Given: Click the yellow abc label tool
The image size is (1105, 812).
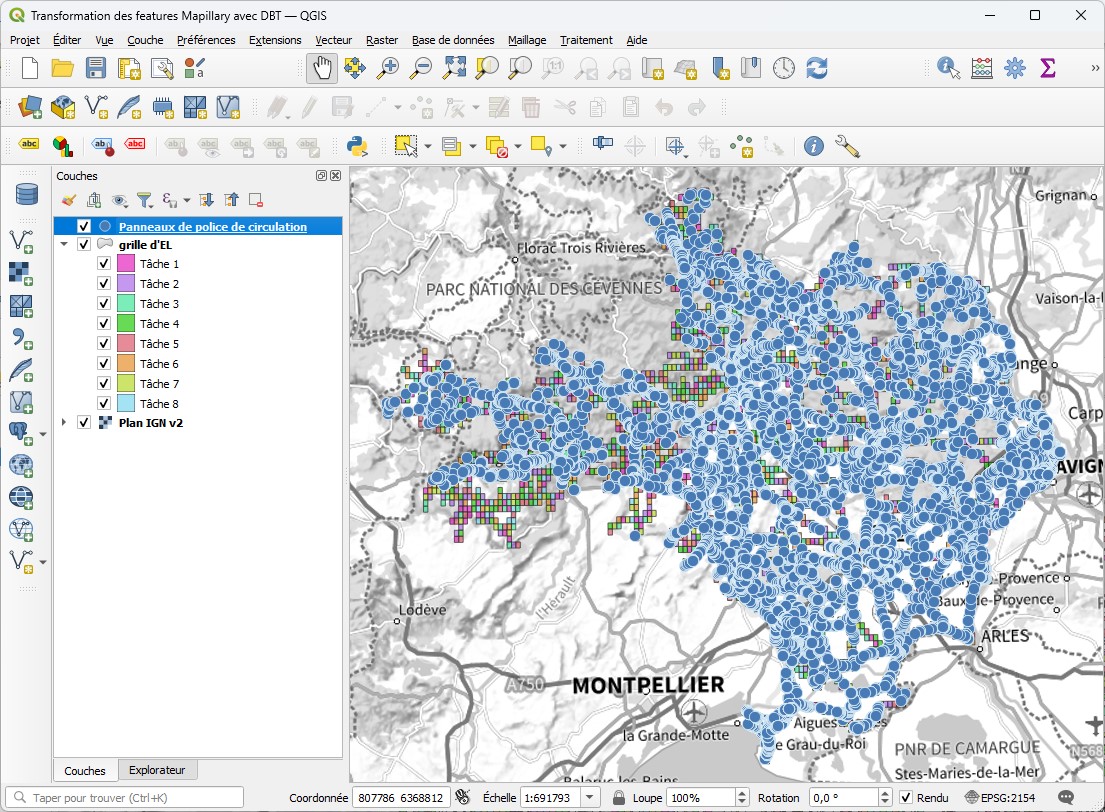Looking at the screenshot, I should point(29,144).
